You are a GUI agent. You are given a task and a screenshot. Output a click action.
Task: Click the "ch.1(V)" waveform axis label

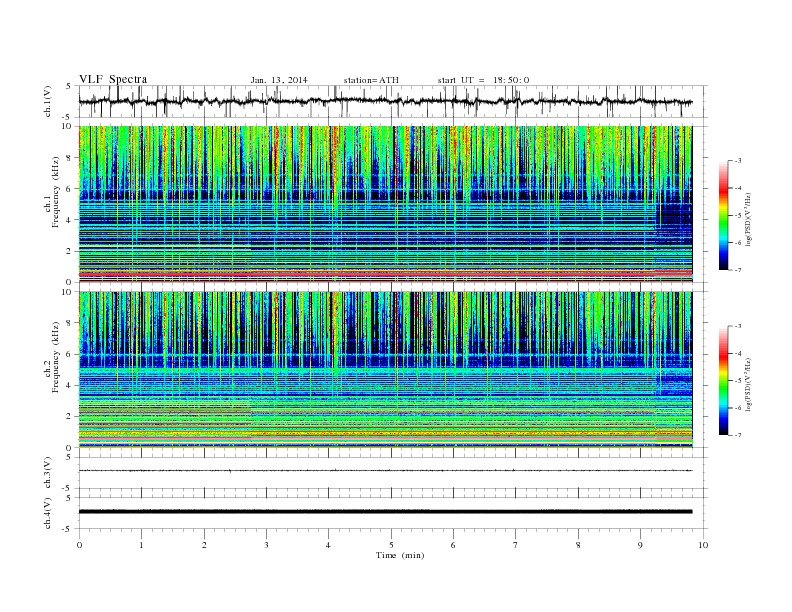[47, 101]
